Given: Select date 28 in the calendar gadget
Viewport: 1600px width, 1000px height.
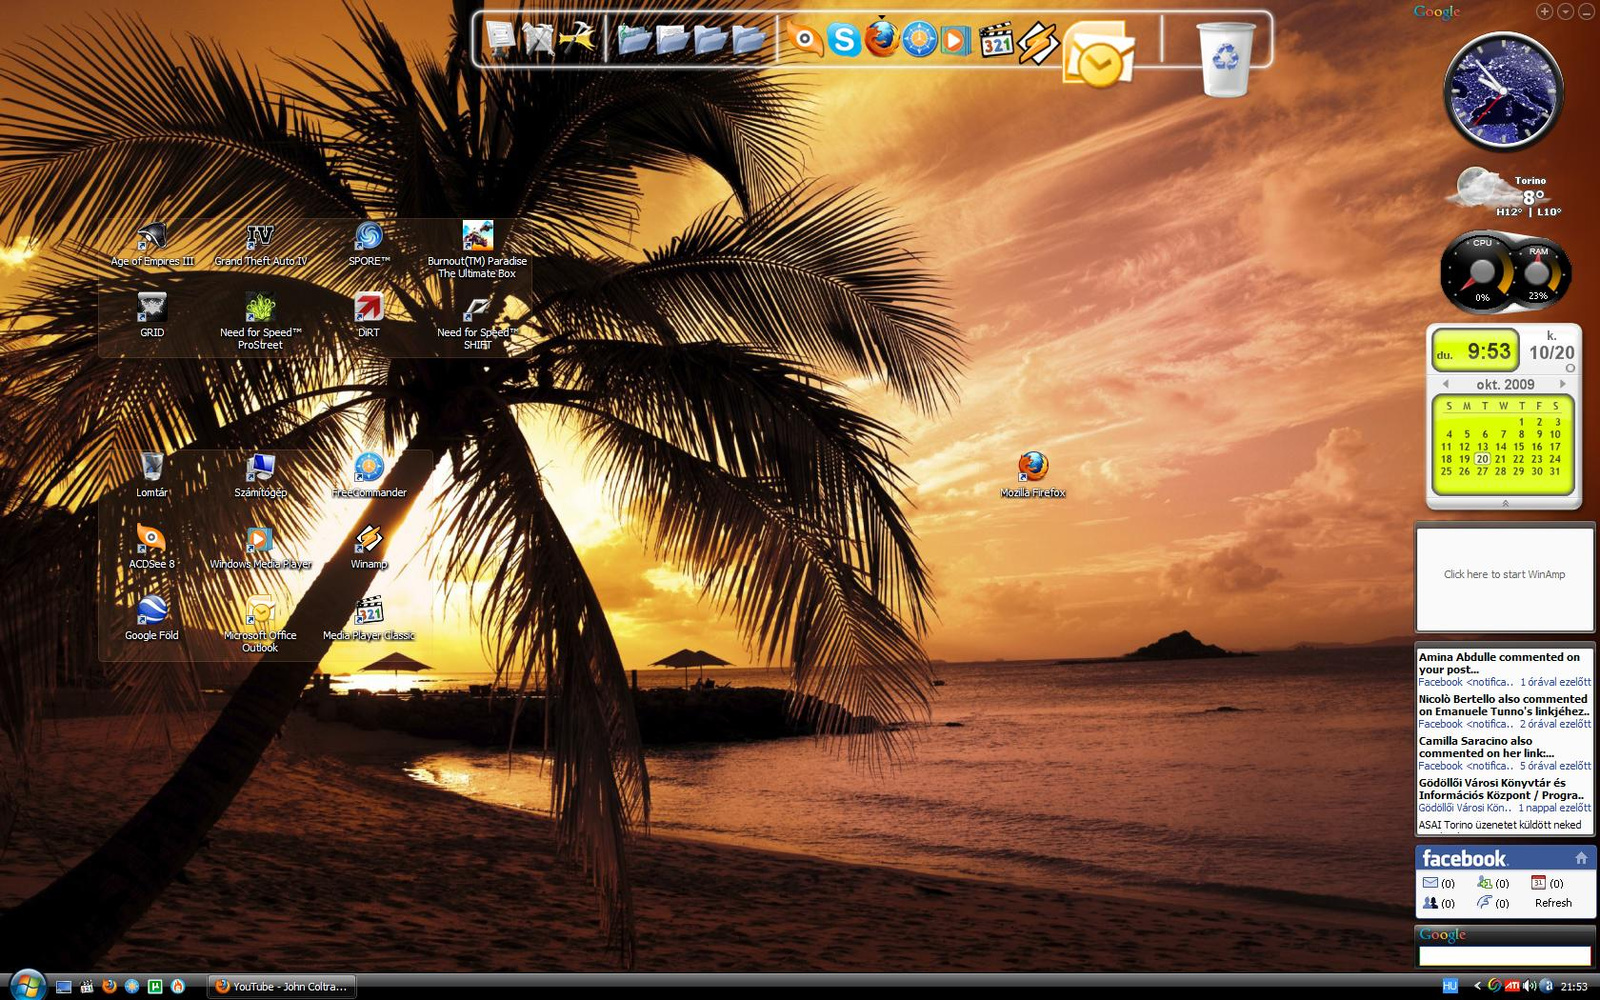Looking at the screenshot, I should (1500, 471).
